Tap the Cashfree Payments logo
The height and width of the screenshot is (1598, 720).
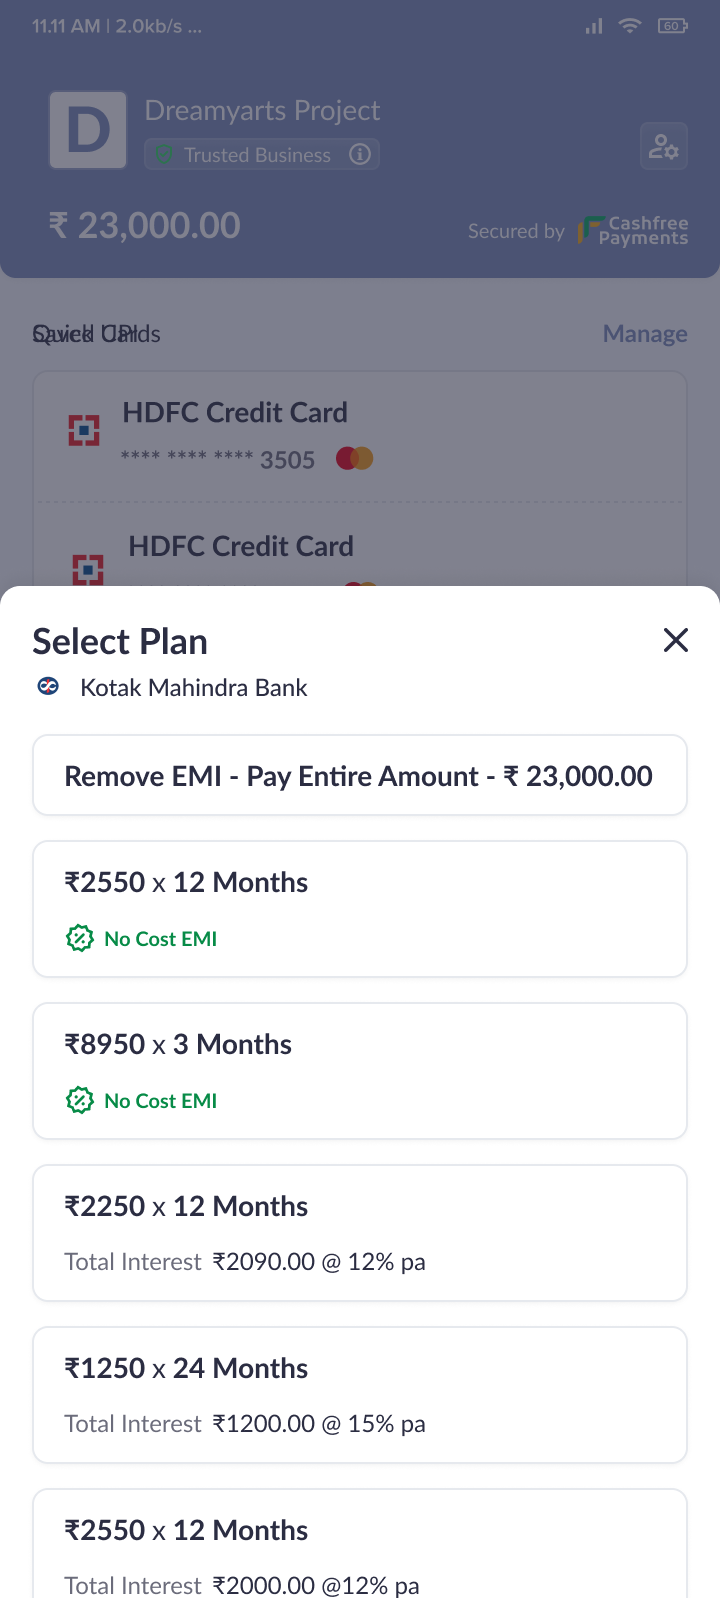click(633, 231)
